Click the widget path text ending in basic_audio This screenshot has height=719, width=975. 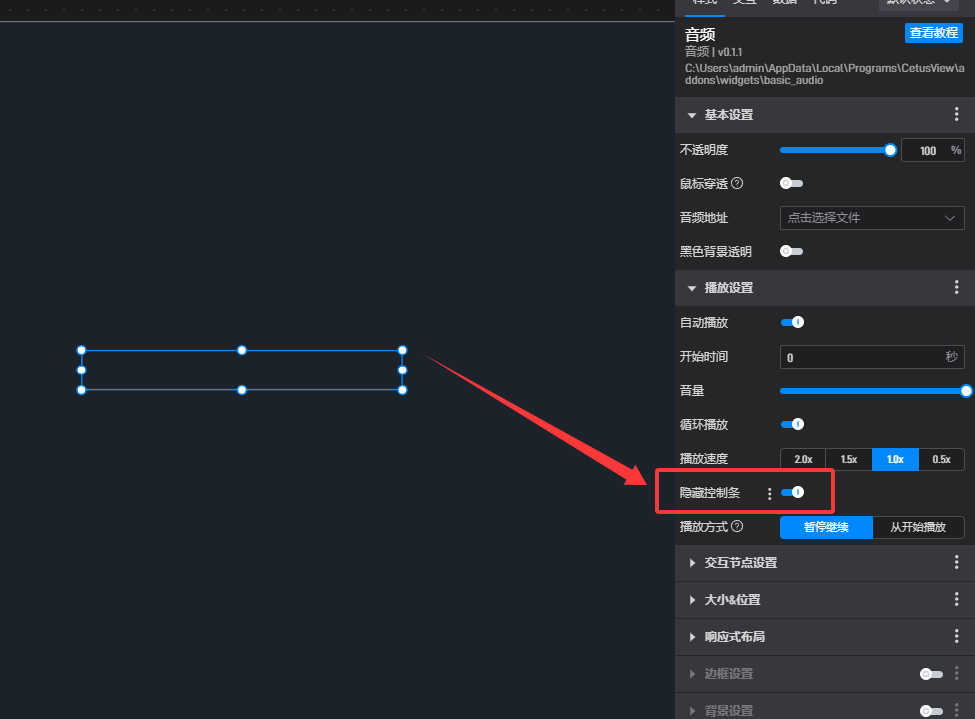point(825,74)
